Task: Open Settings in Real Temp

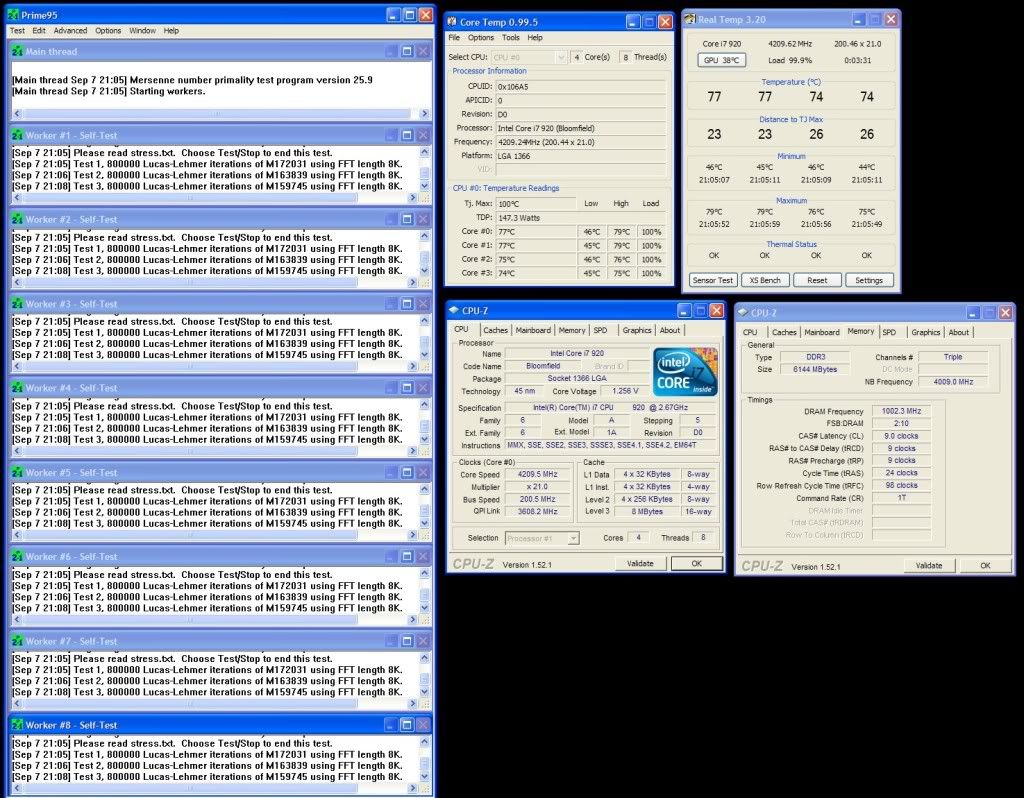Action: [x=869, y=280]
